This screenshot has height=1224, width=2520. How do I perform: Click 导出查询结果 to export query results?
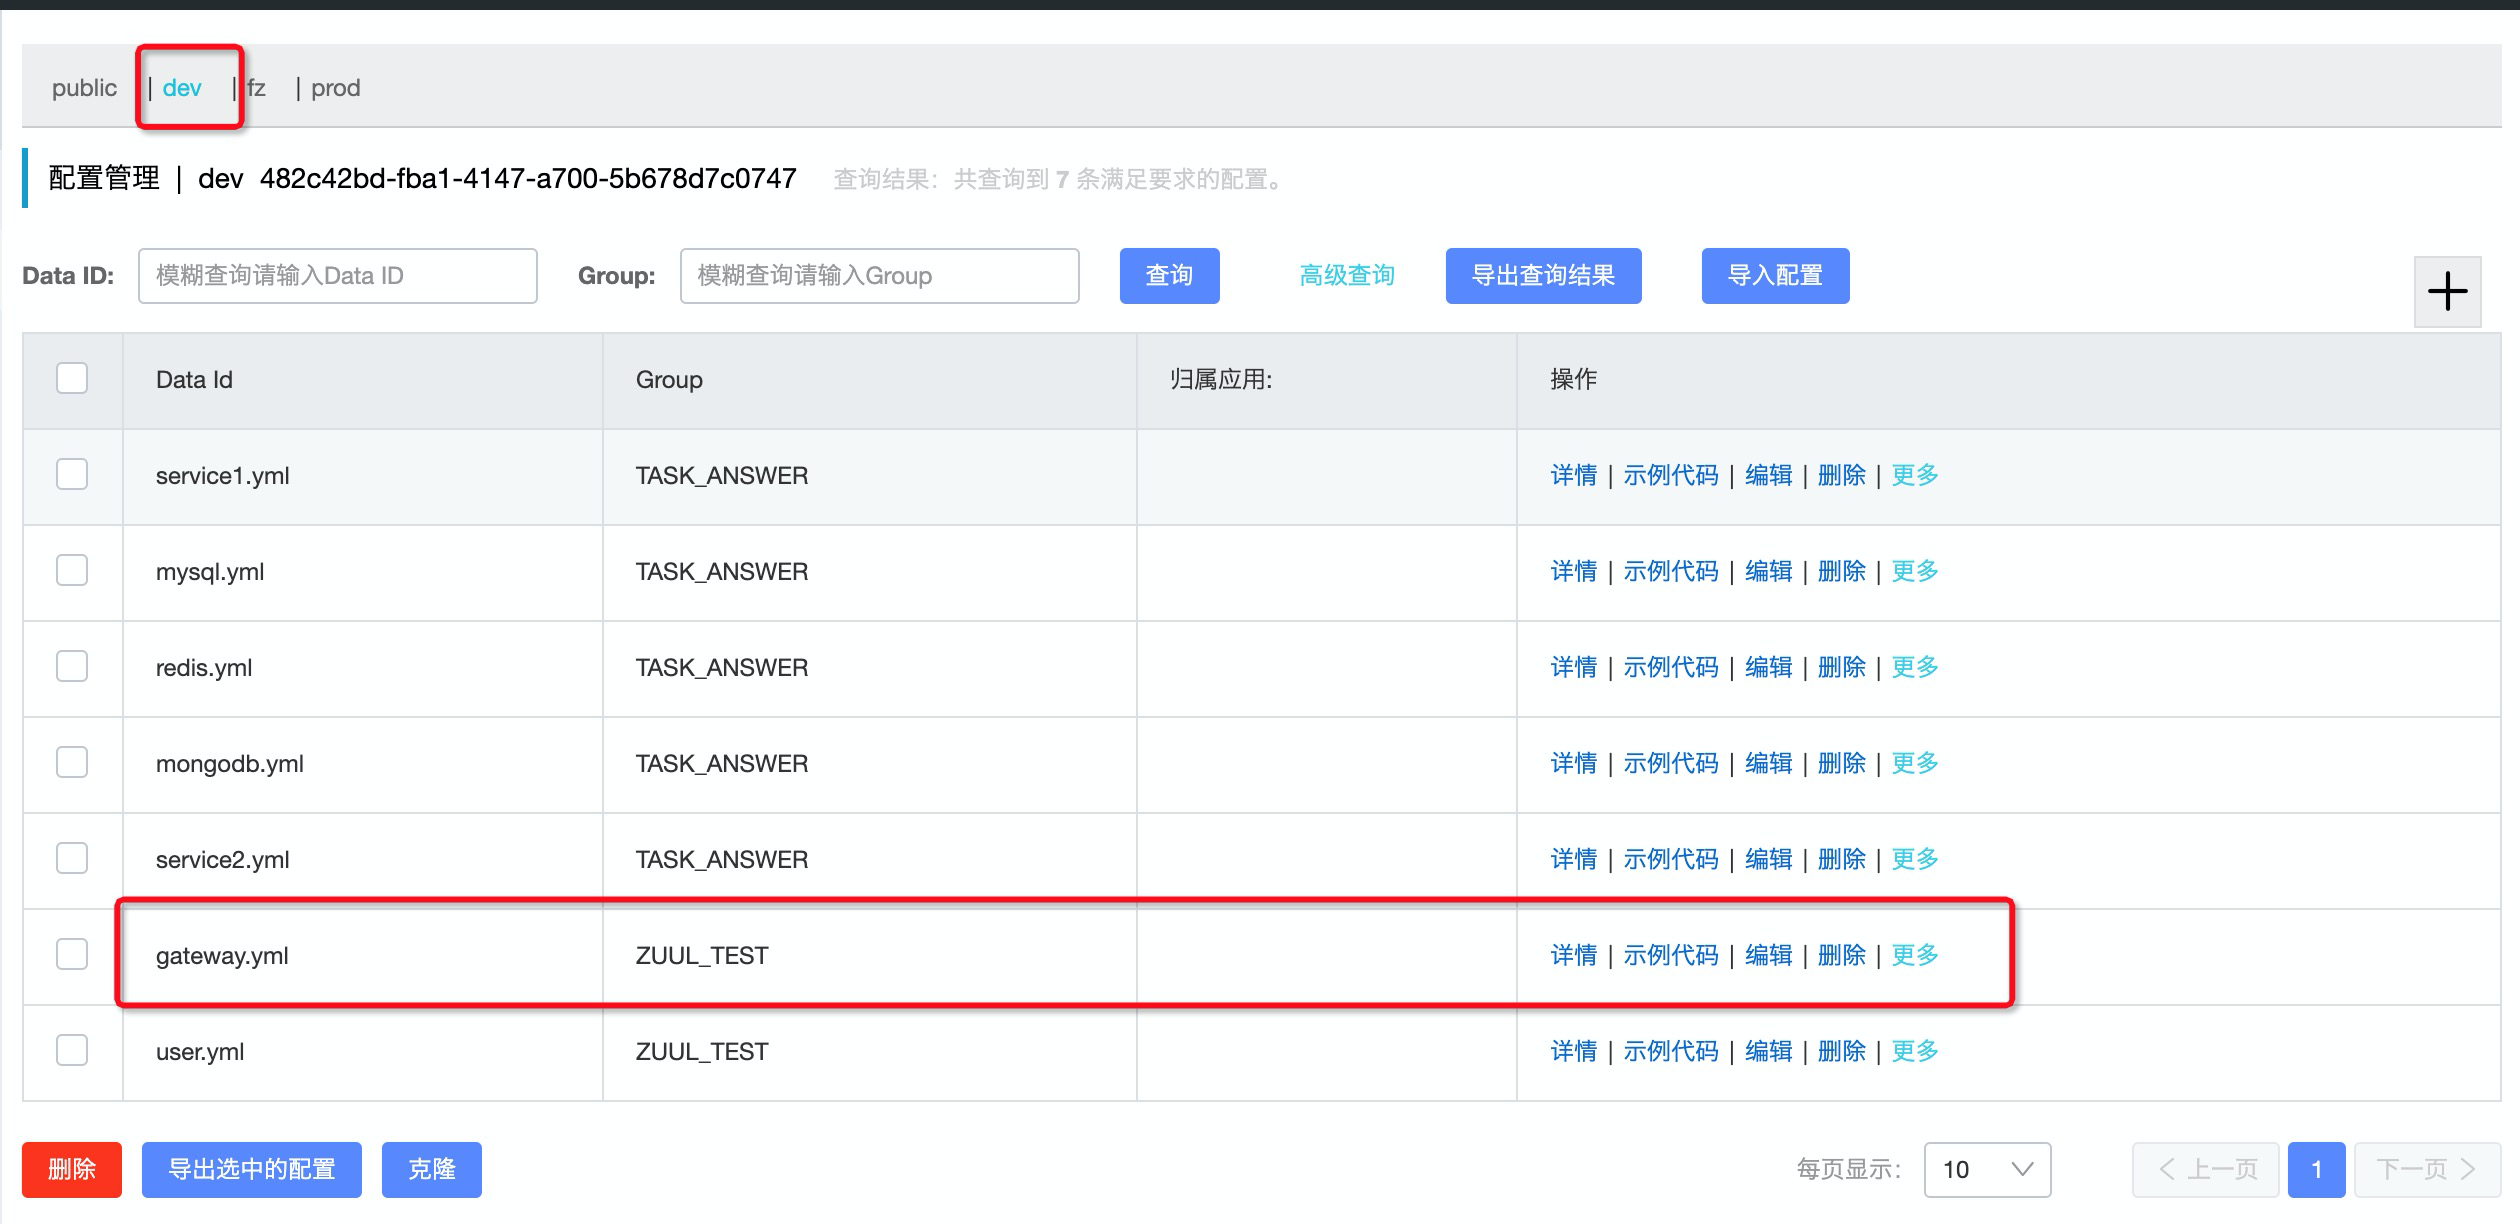[1543, 276]
